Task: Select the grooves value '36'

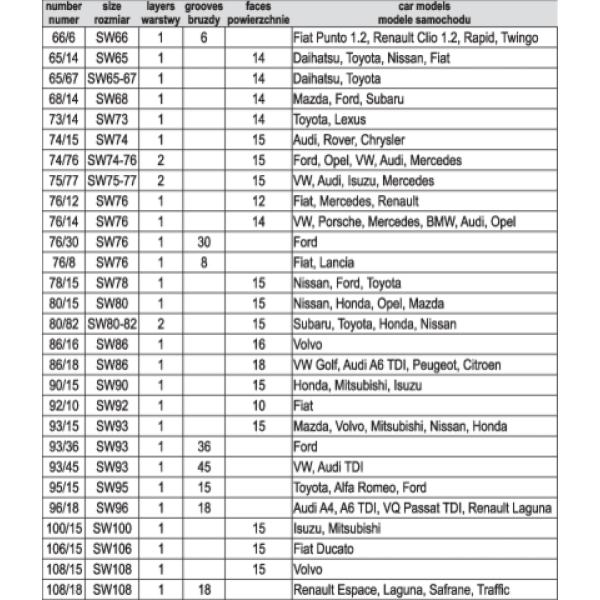Action: [x=204, y=447]
